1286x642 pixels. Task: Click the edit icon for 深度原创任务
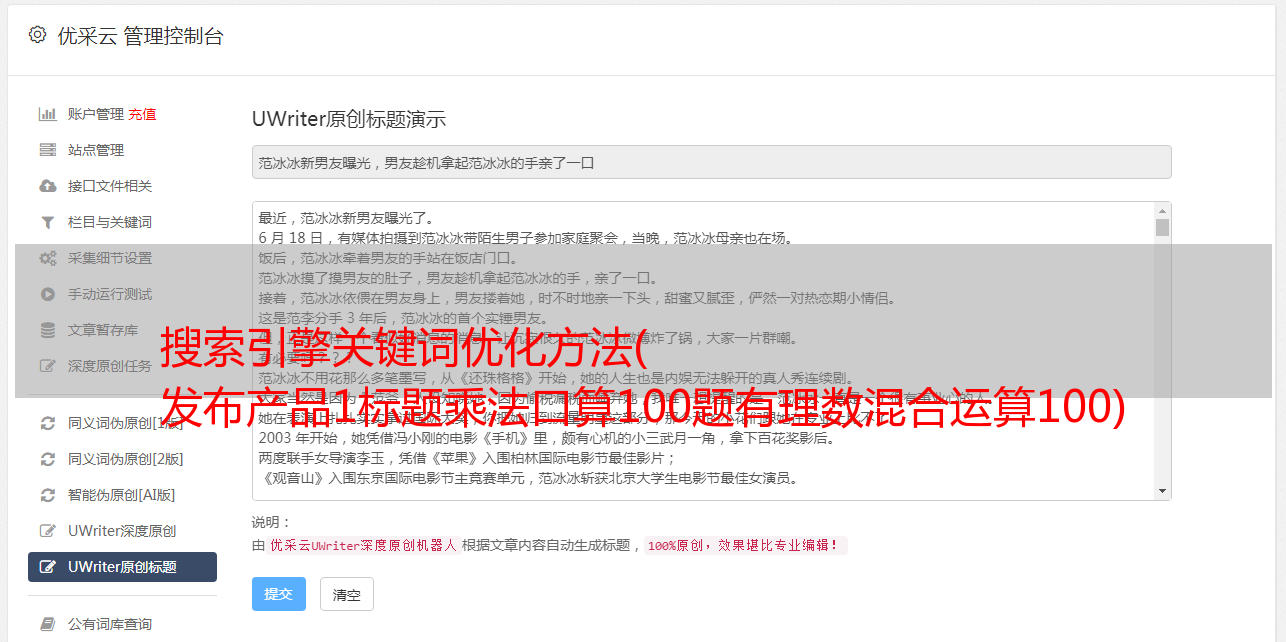47,366
